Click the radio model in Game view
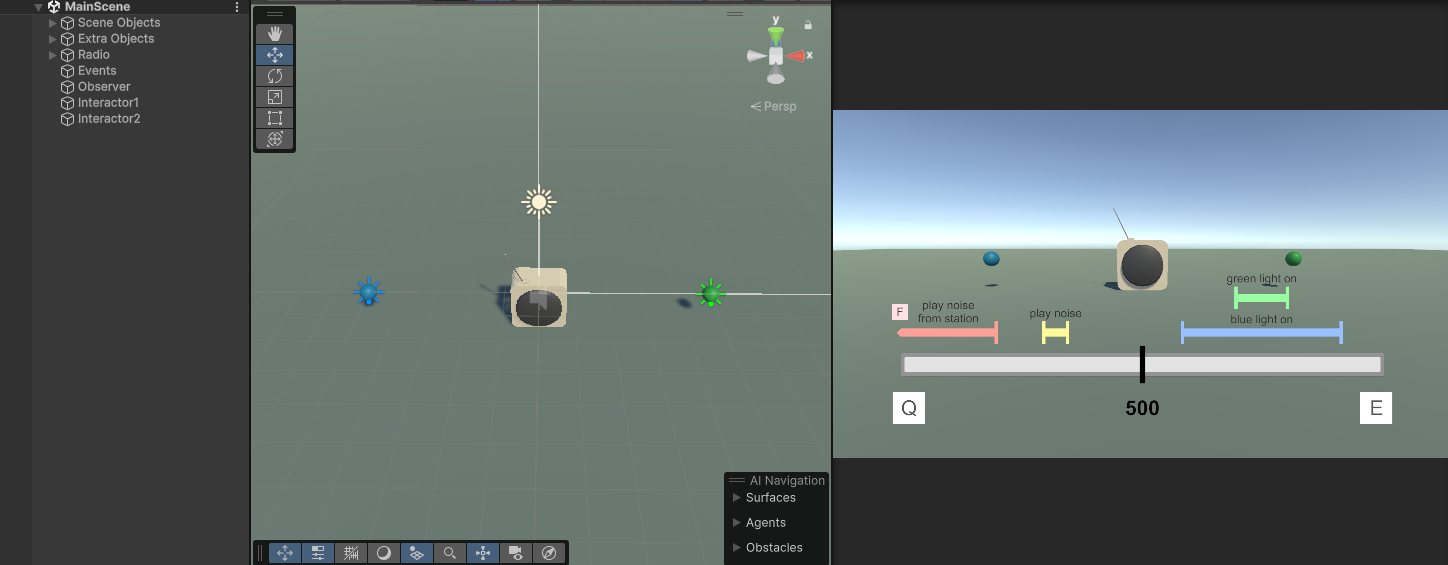 tap(1142, 265)
